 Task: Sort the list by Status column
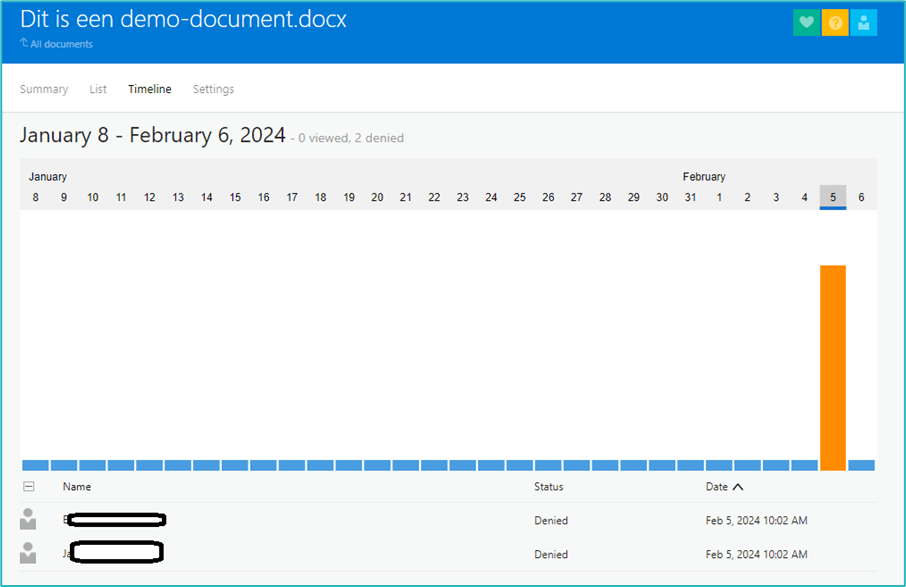tap(548, 487)
